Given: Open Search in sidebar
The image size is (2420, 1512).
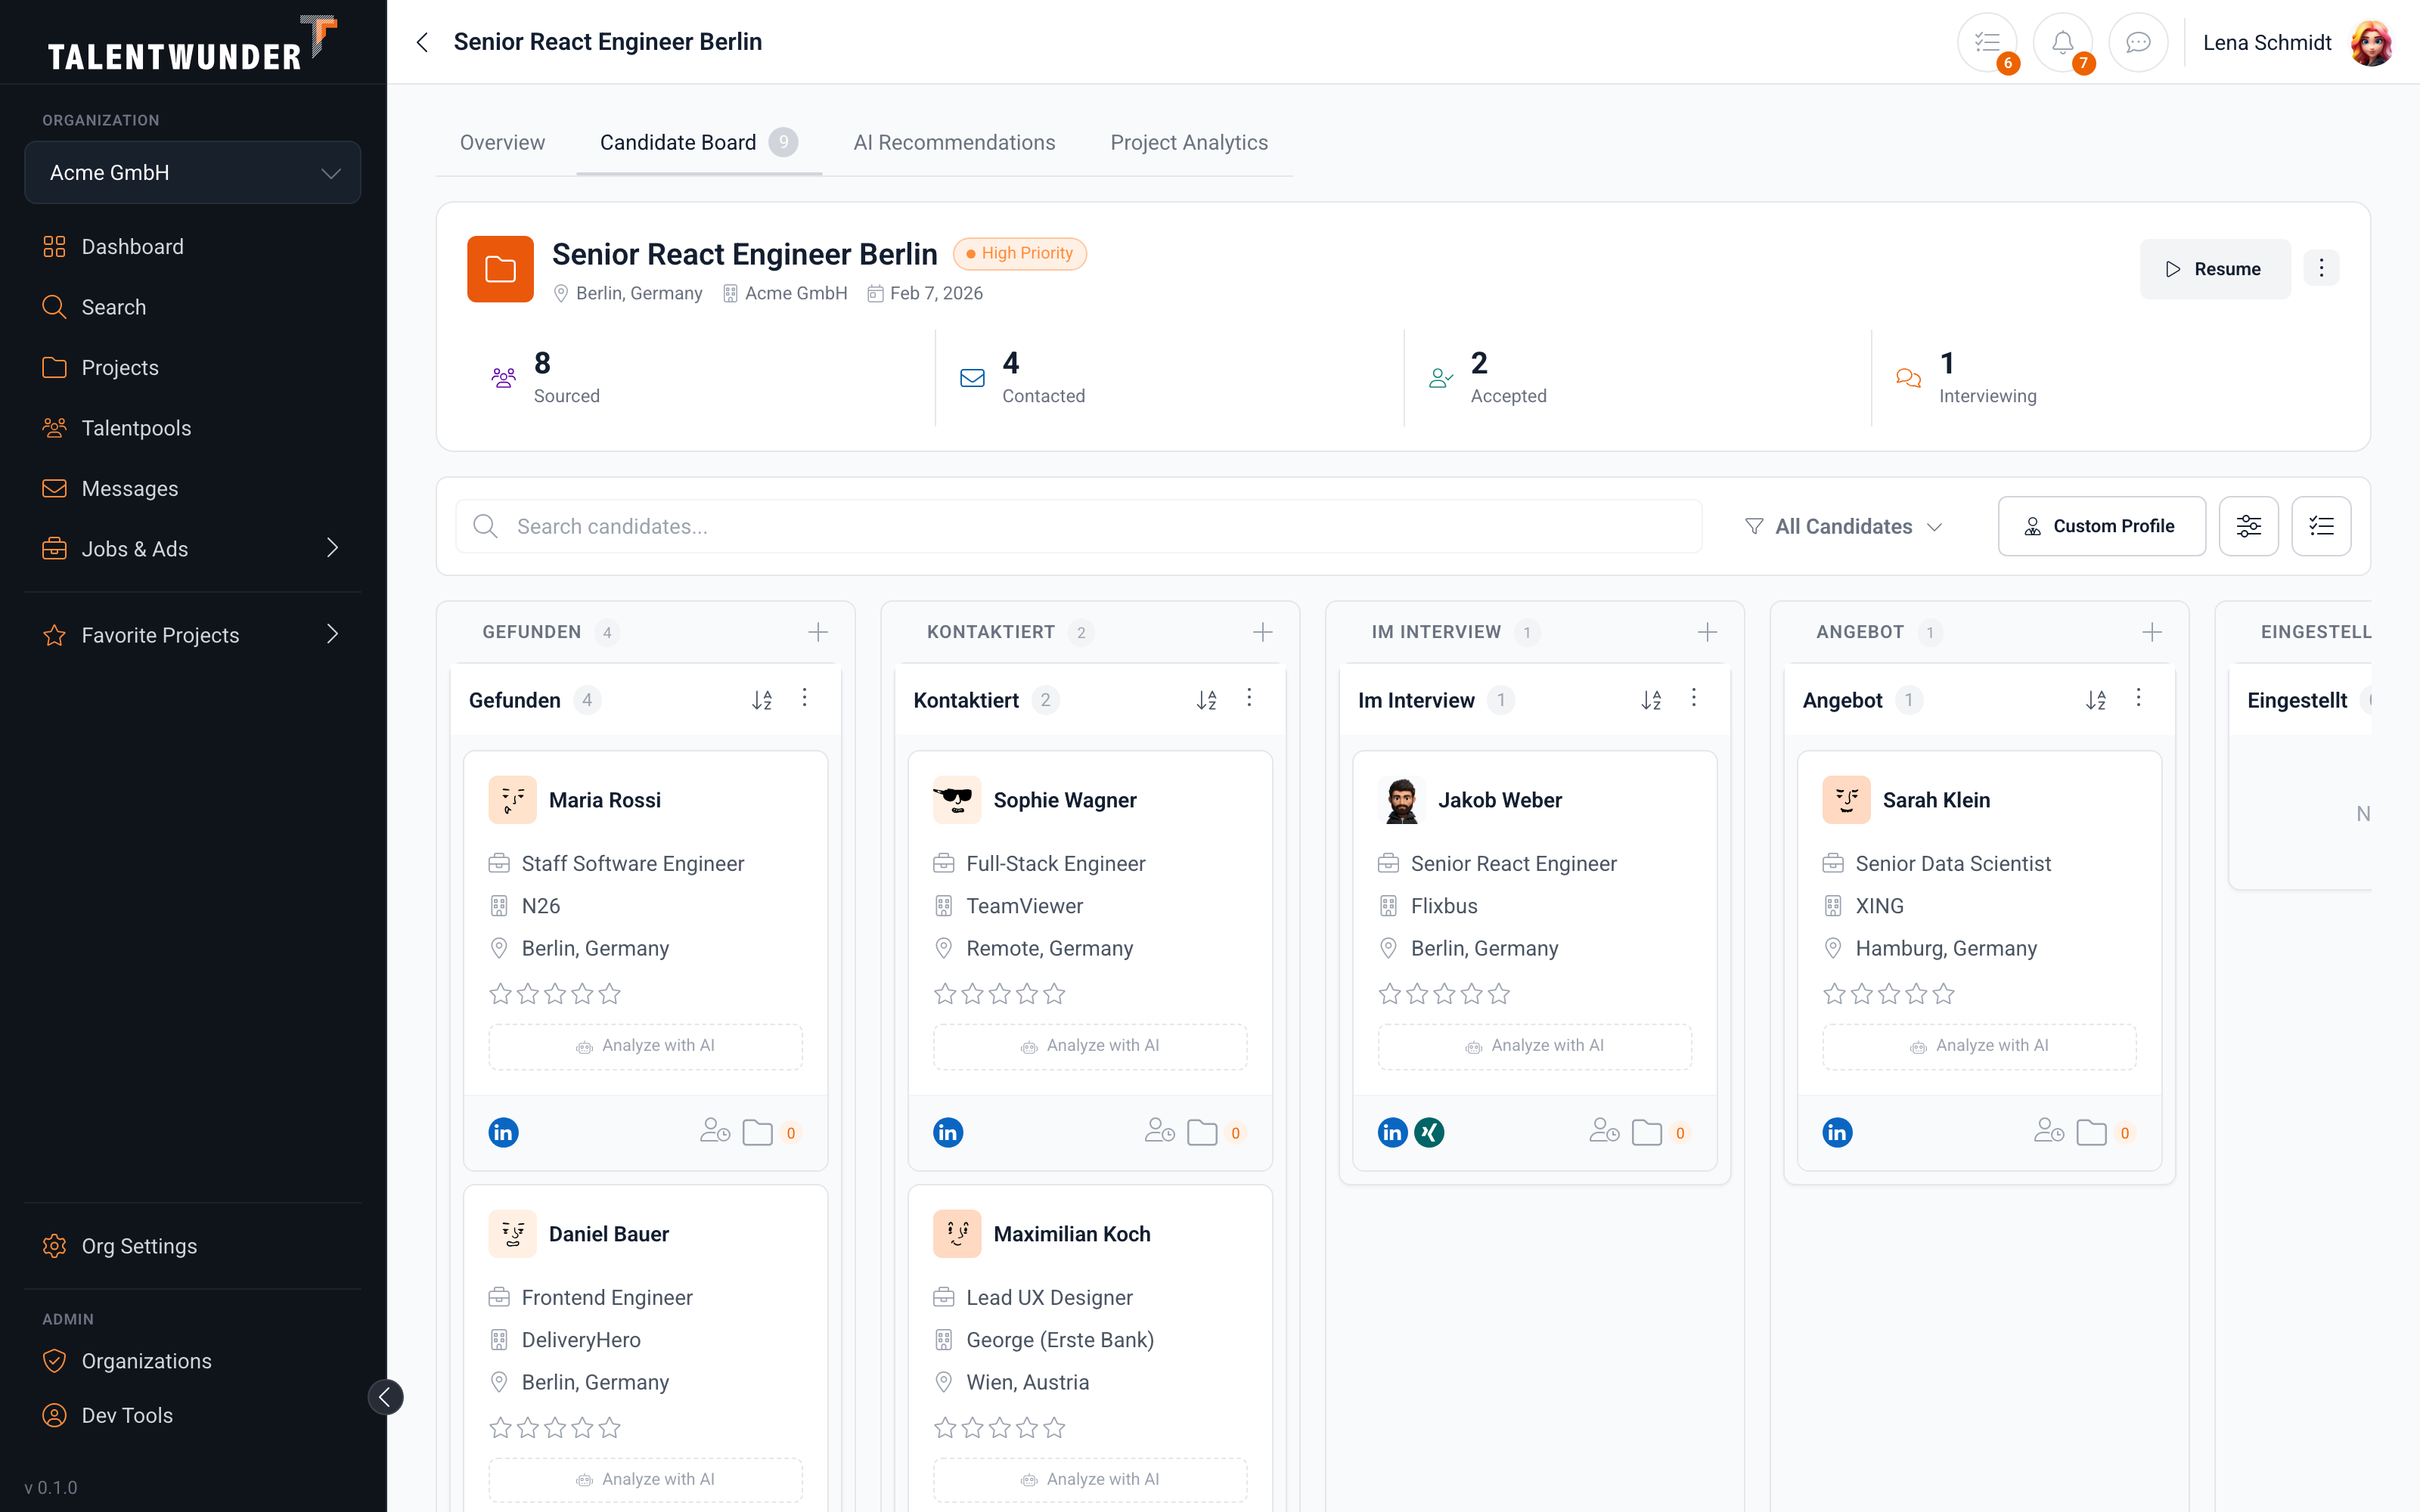Looking at the screenshot, I should pyautogui.click(x=192, y=307).
